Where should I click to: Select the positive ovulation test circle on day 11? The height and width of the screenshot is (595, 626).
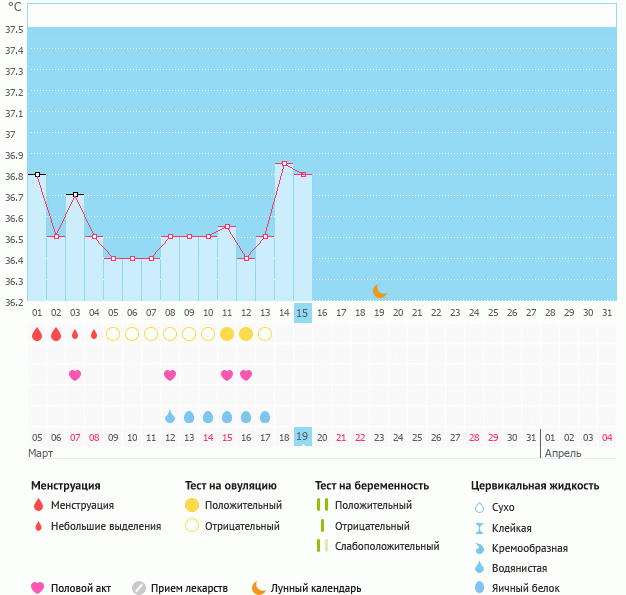click(x=227, y=334)
